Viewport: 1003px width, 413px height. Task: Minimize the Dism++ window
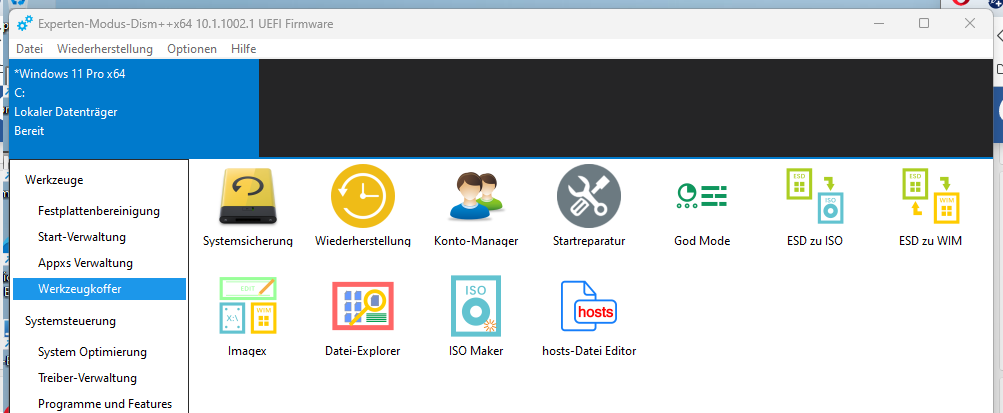[878, 23]
